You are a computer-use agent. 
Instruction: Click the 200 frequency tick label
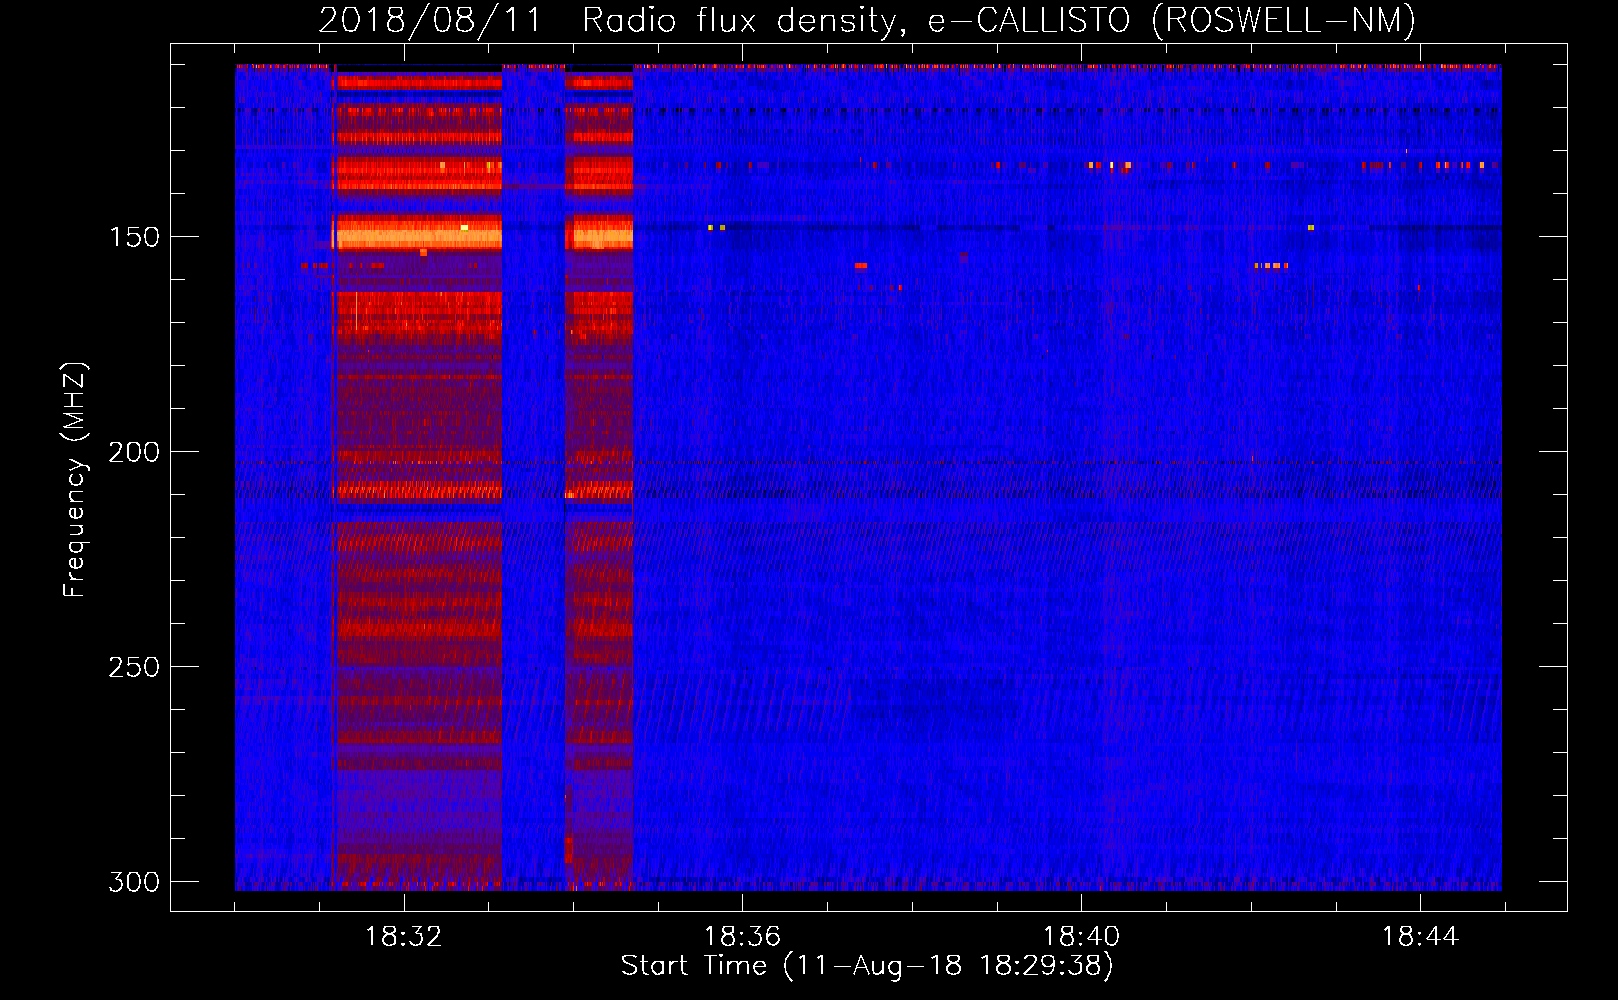pos(134,452)
